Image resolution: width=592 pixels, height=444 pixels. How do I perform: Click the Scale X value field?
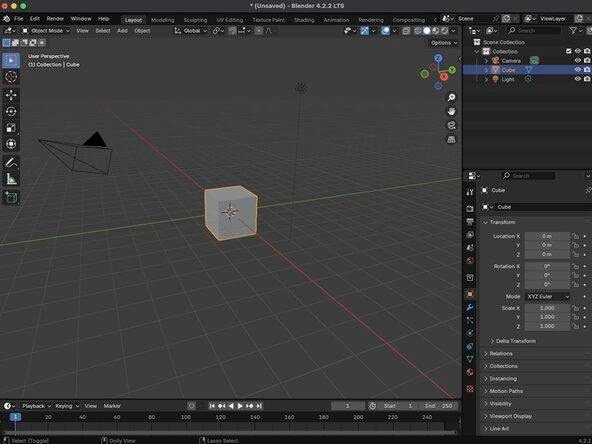547,308
